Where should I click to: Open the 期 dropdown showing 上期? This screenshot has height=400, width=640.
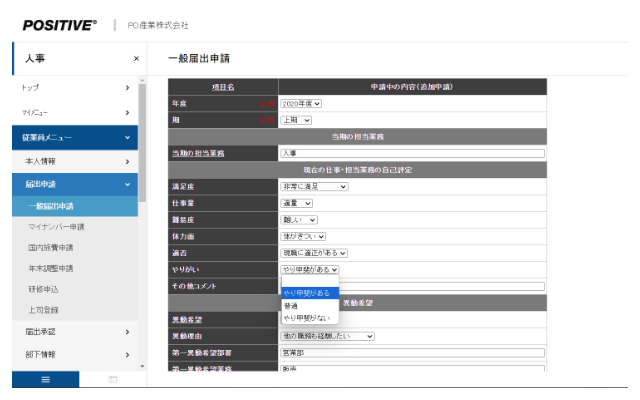(296, 120)
